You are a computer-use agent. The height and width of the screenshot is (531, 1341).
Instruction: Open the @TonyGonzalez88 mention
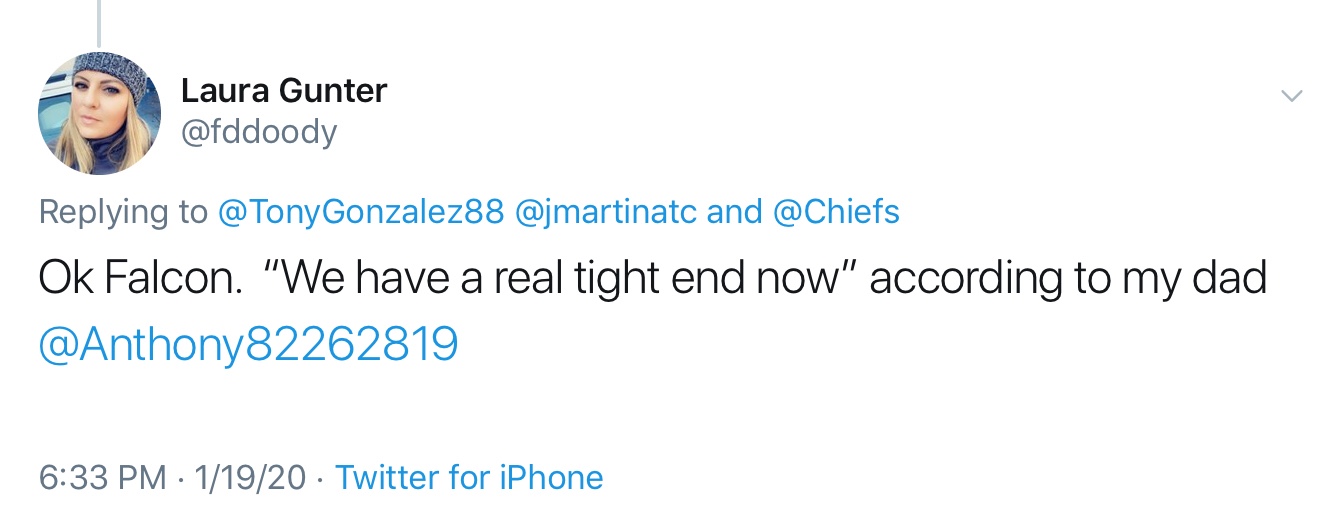(361, 211)
